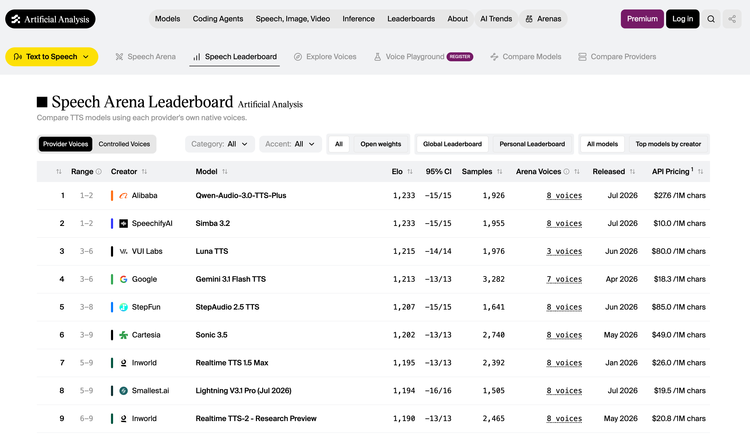Click the Premium button
The width and height of the screenshot is (750, 435).
pos(642,19)
